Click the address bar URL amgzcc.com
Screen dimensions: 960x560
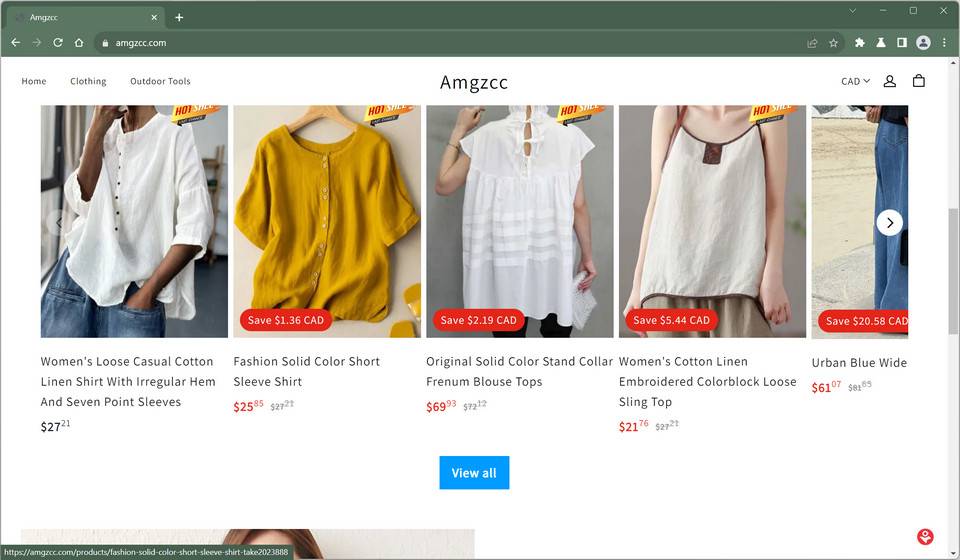click(141, 43)
